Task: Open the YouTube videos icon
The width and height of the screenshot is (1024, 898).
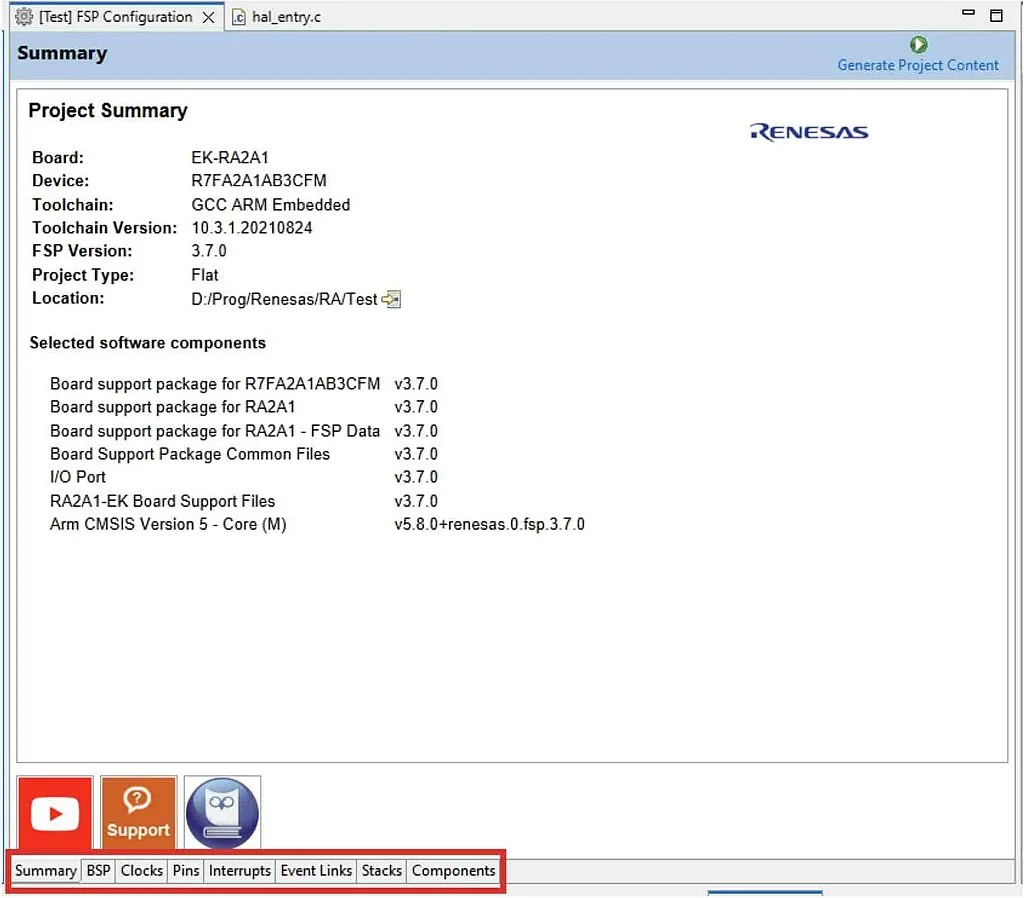Action: (54, 812)
